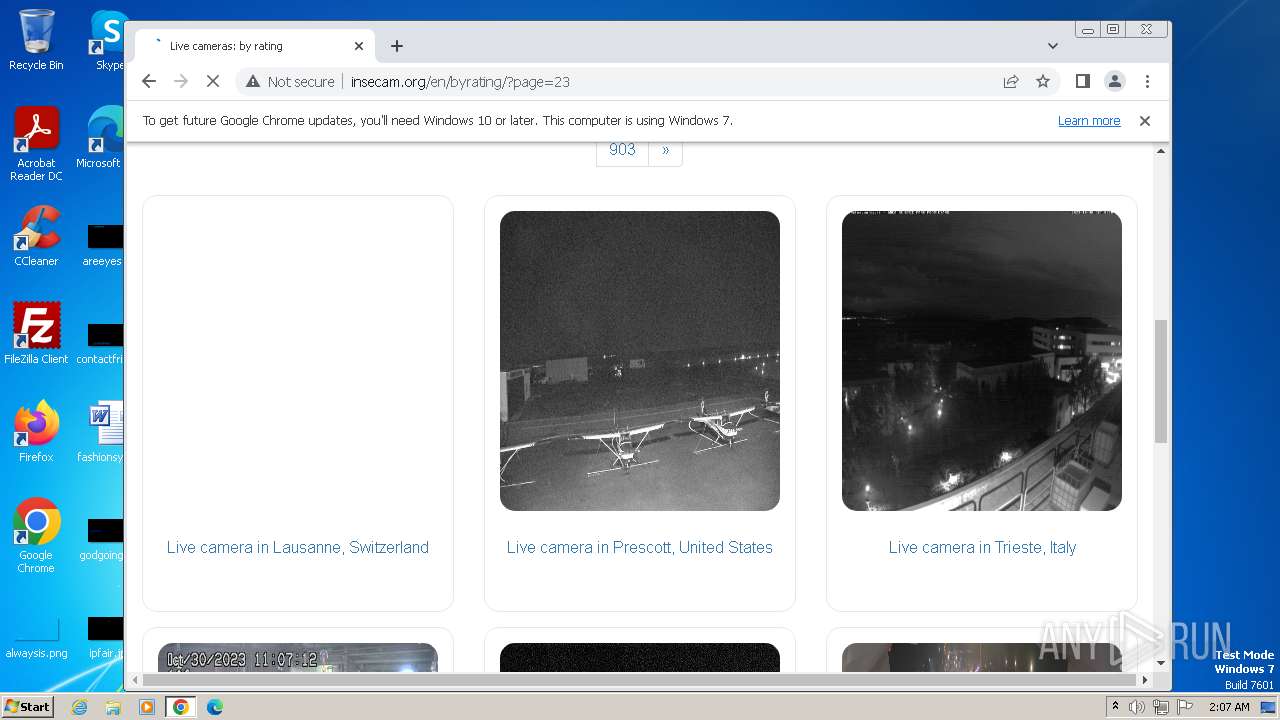
Task: Go to next page with » link
Action: [666, 150]
